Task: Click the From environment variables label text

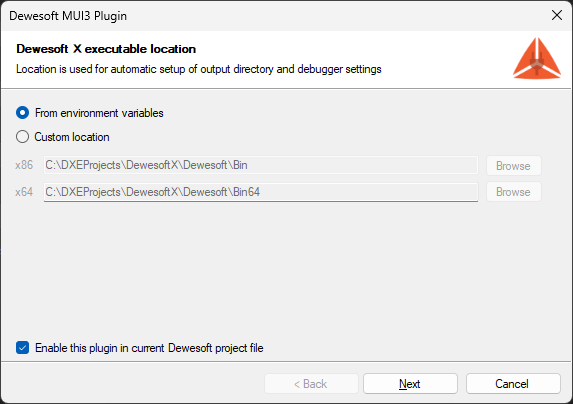Action: (x=99, y=113)
